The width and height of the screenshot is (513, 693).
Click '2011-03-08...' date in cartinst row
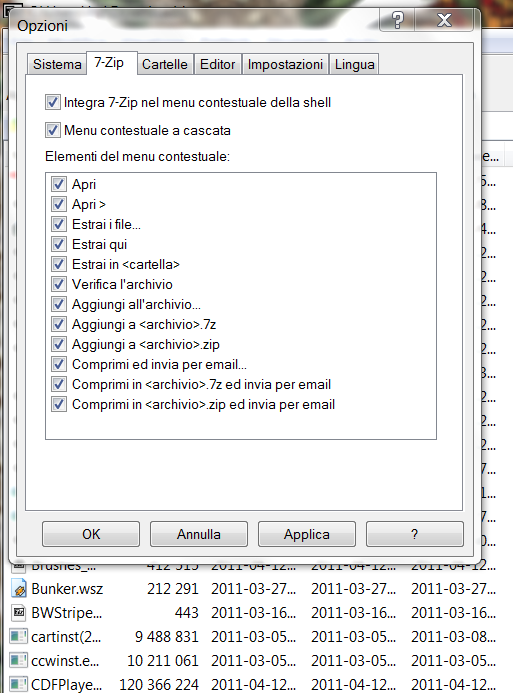pos(453,637)
